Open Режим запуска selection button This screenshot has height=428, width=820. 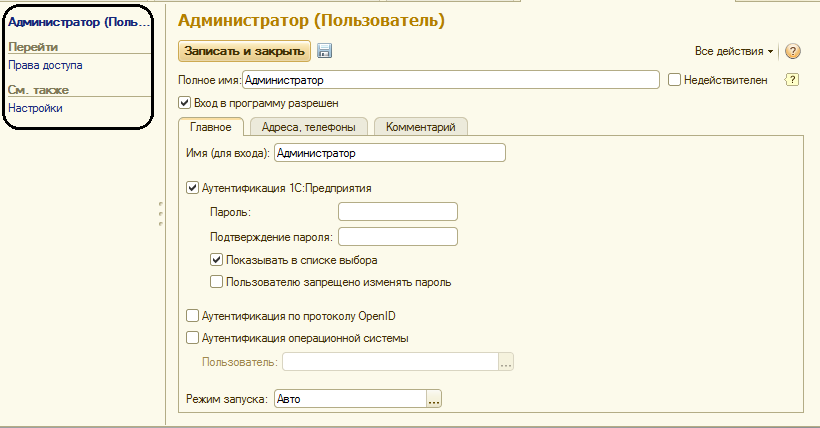coord(434,399)
